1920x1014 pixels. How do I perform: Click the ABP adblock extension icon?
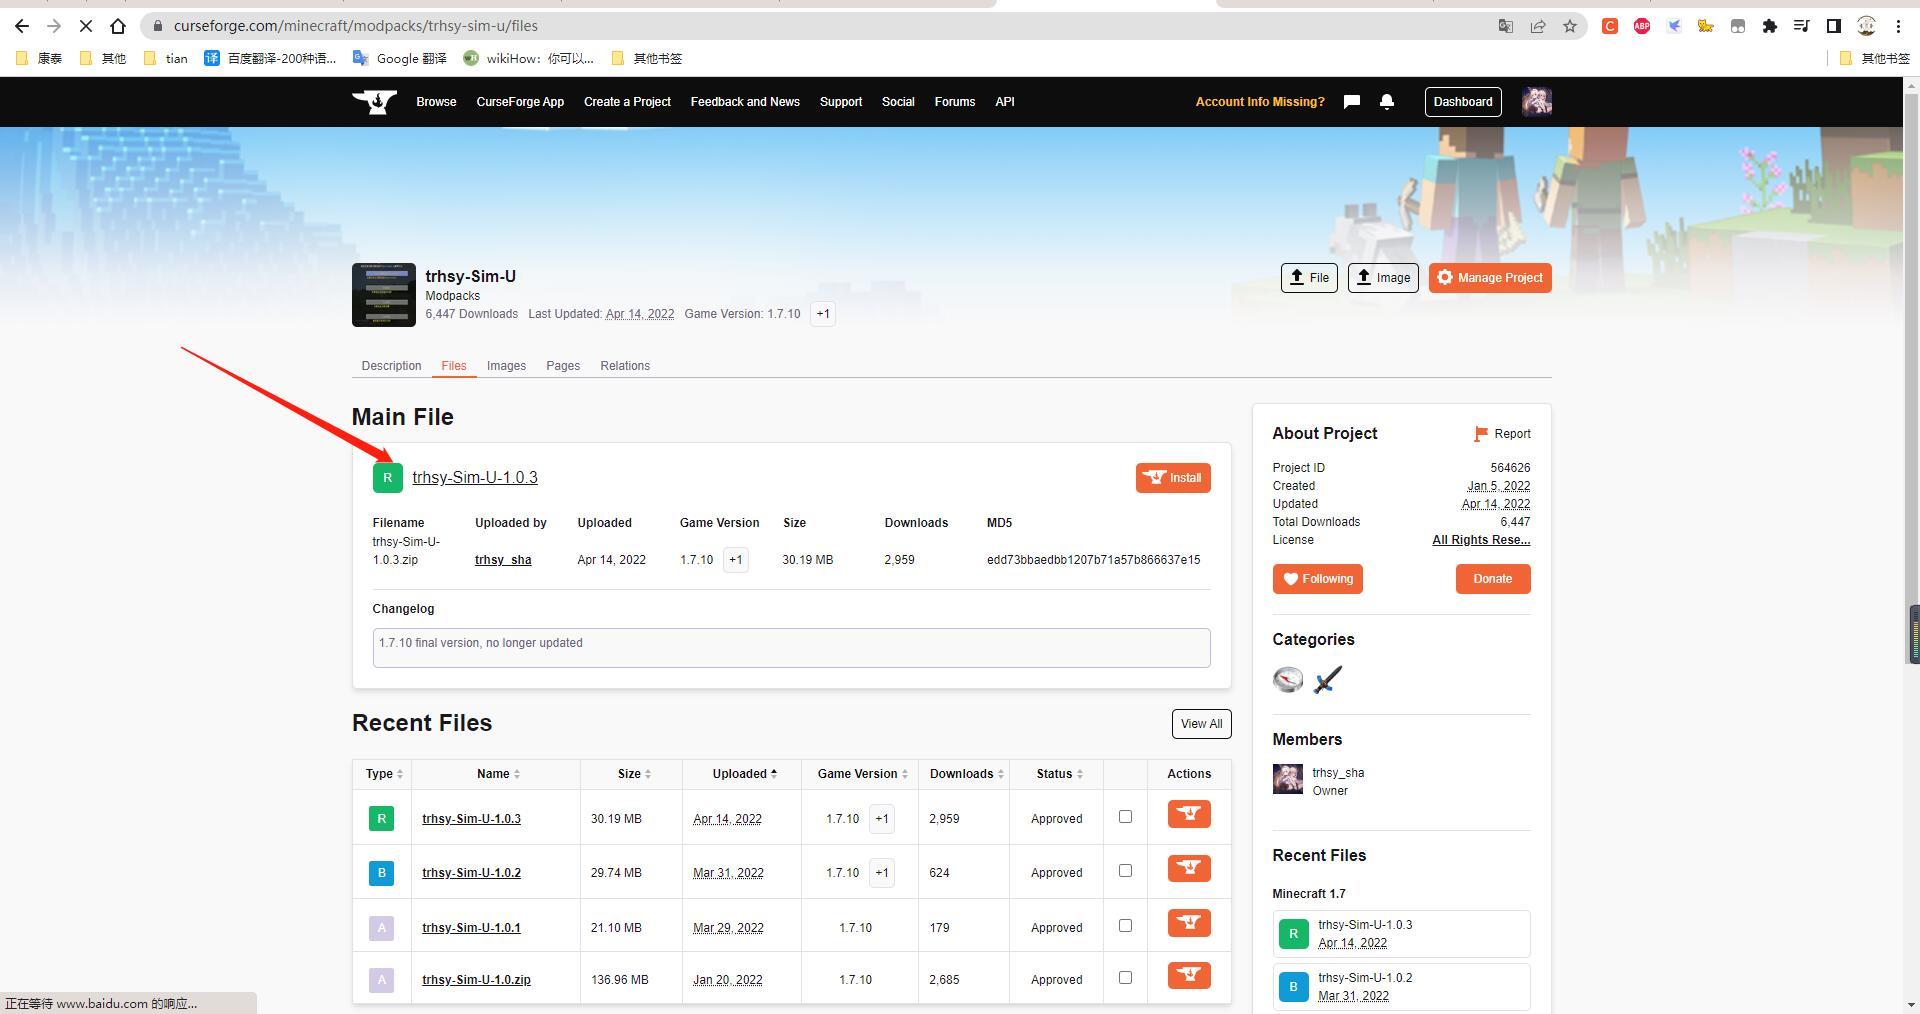pos(1642,26)
